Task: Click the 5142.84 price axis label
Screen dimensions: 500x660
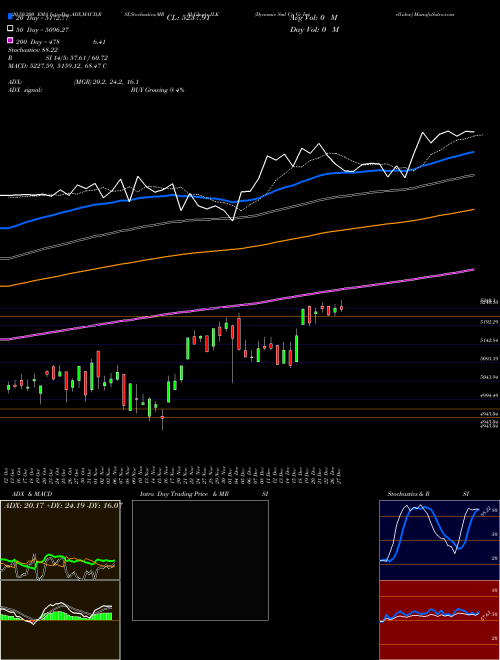Action: pyautogui.click(x=489, y=340)
